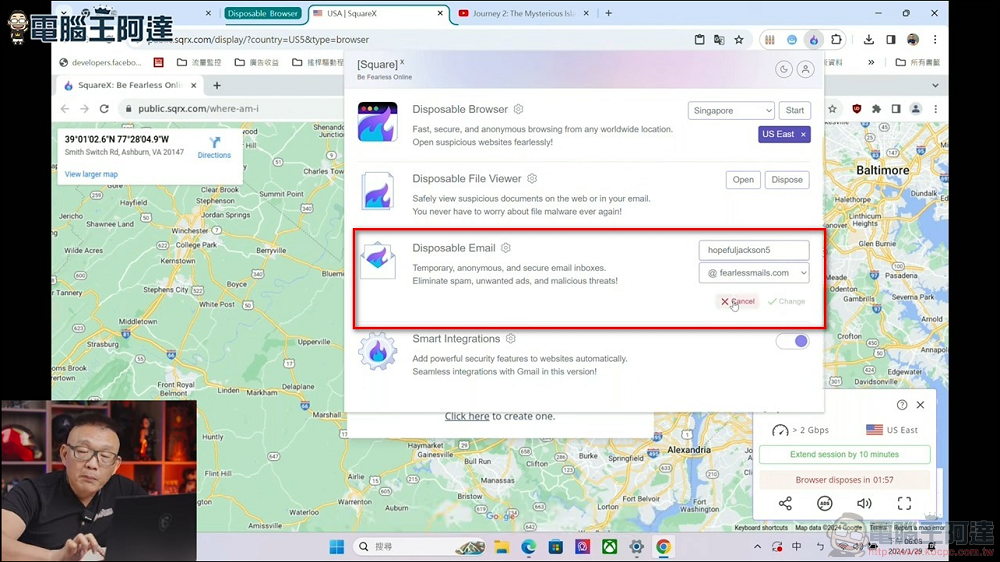Open Chrome from the taskbar
This screenshot has height=562, width=1000.
click(x=663, y=547)
